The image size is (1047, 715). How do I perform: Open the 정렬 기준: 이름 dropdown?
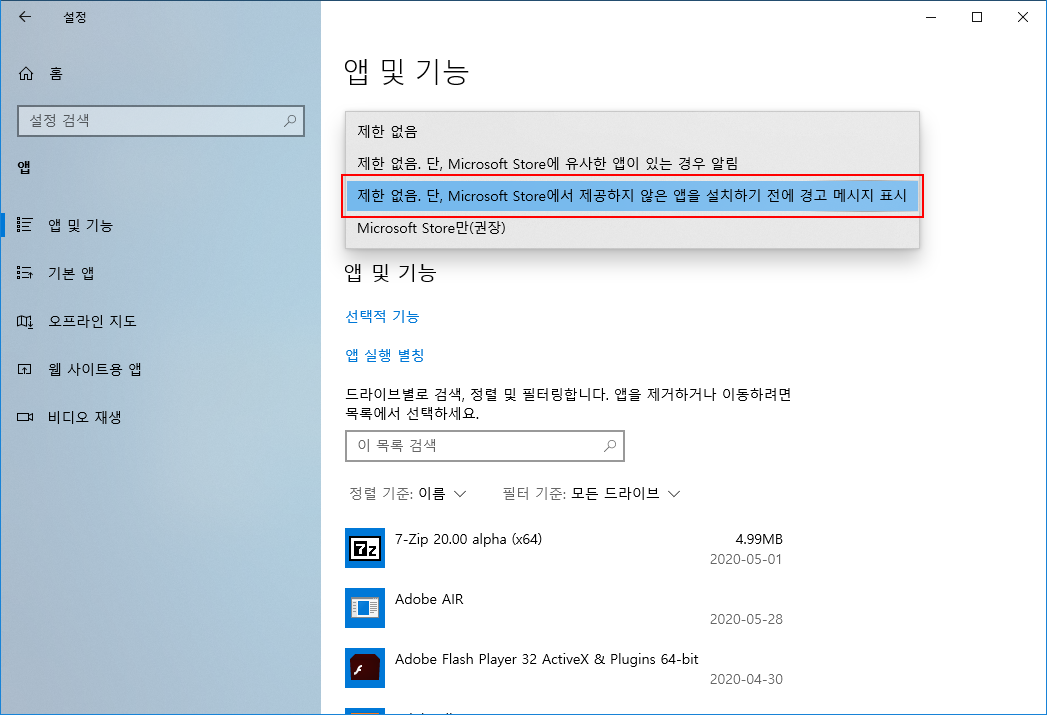click(x=407, y=493)
